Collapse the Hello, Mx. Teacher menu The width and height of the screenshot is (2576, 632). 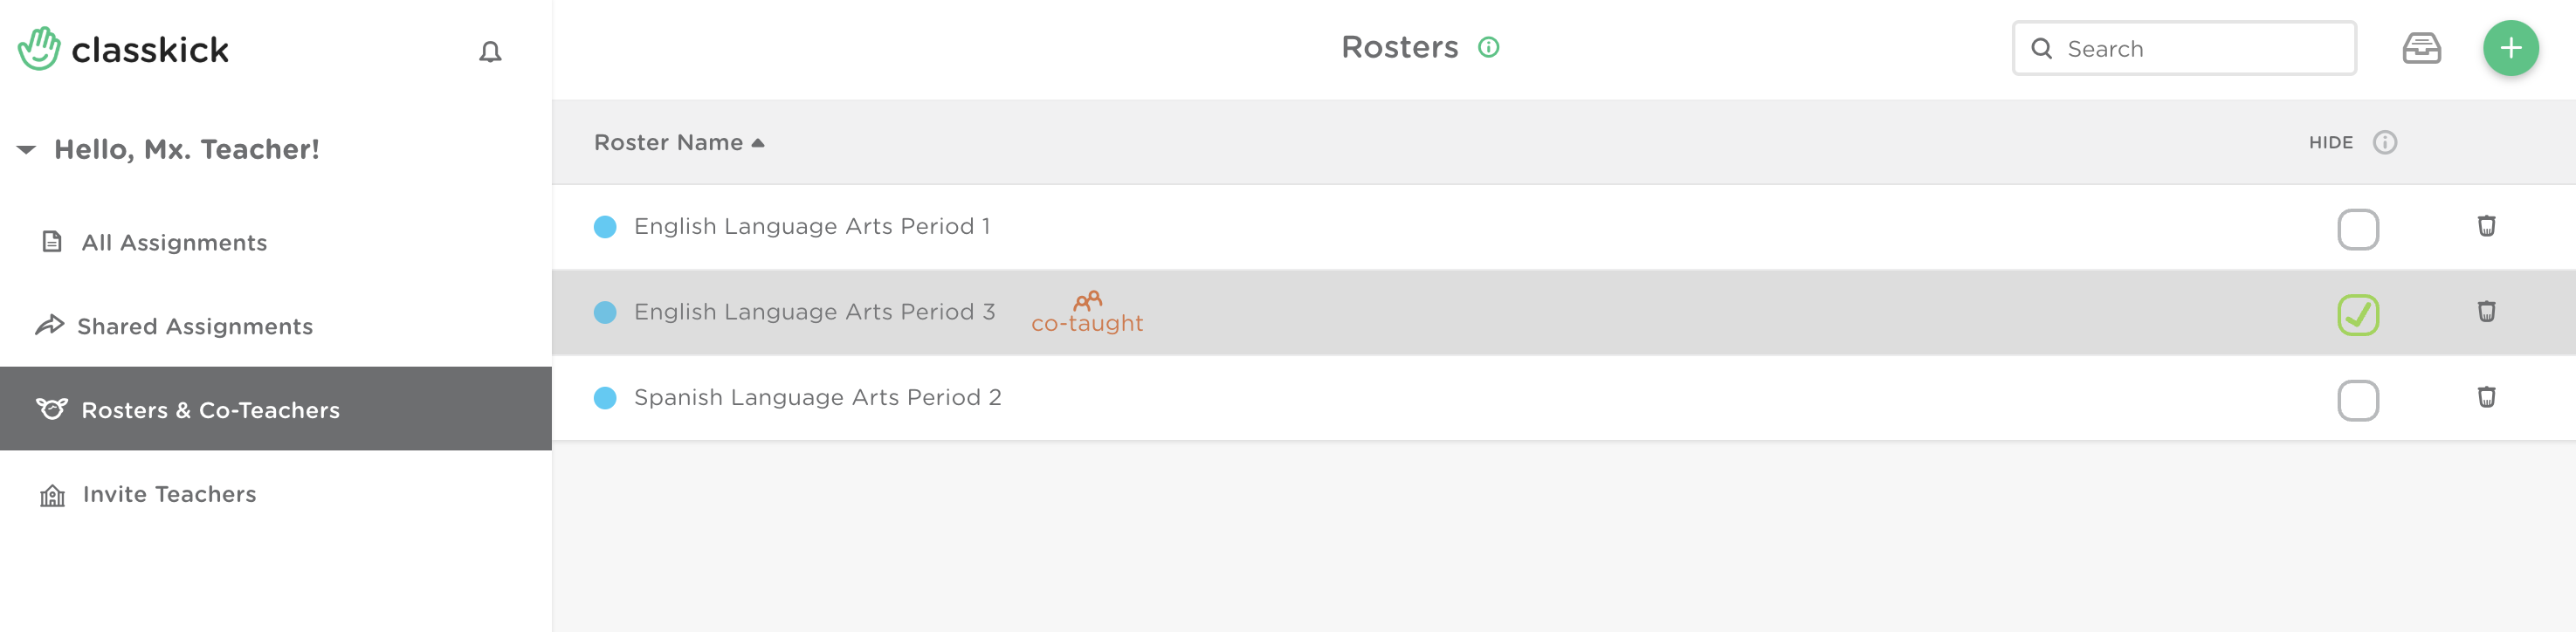[27, 150]
